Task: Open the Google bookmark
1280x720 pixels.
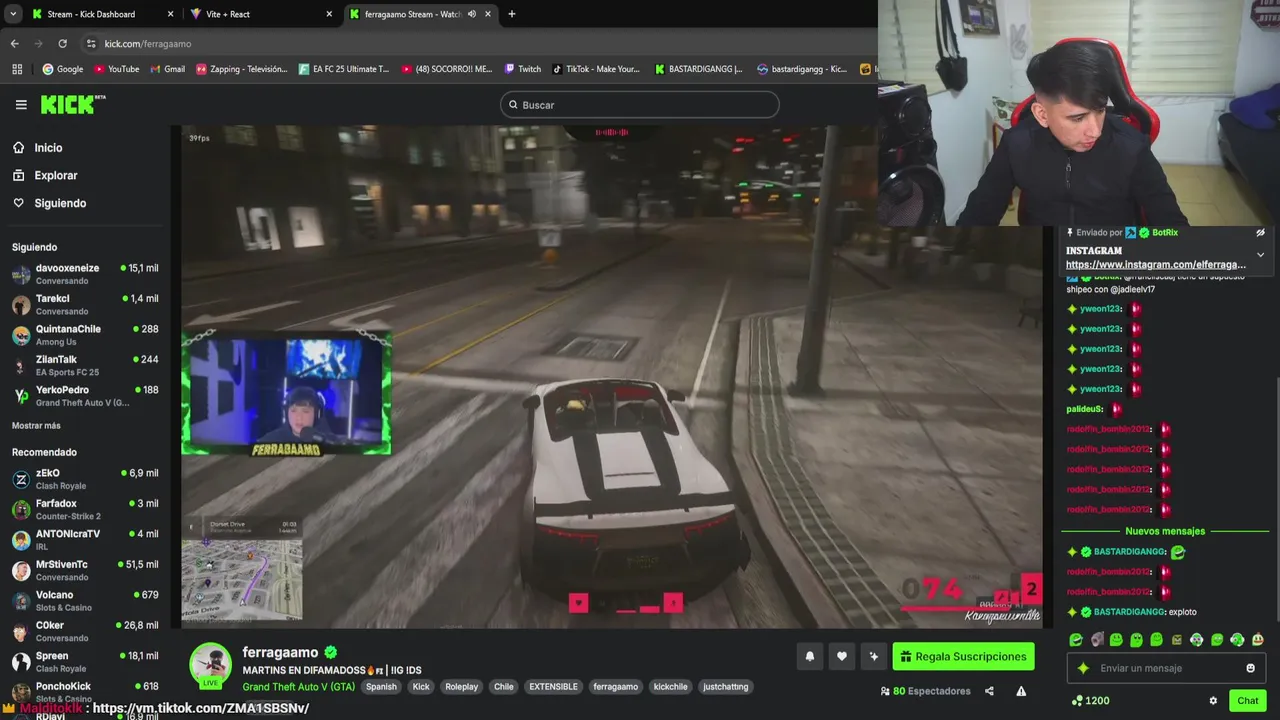Action: 62,69
